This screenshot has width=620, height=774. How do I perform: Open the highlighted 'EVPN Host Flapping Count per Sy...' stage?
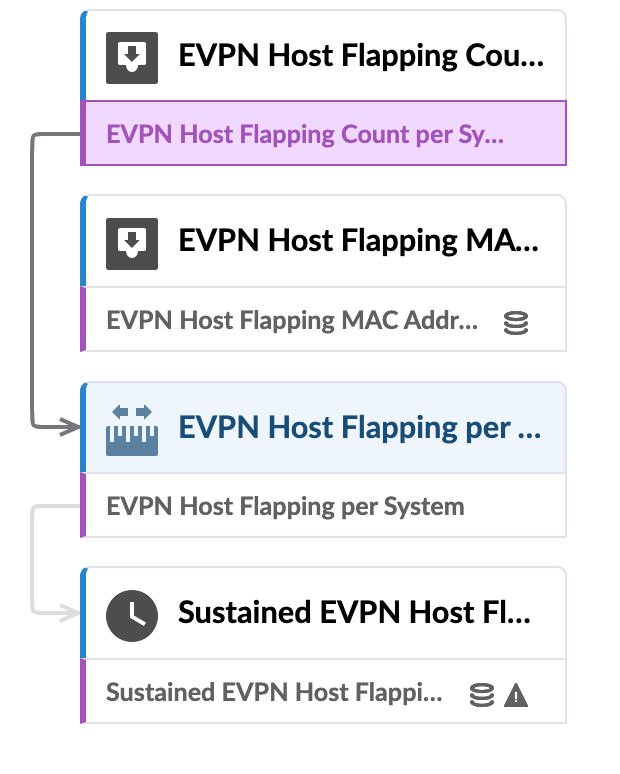click(305, 135)
